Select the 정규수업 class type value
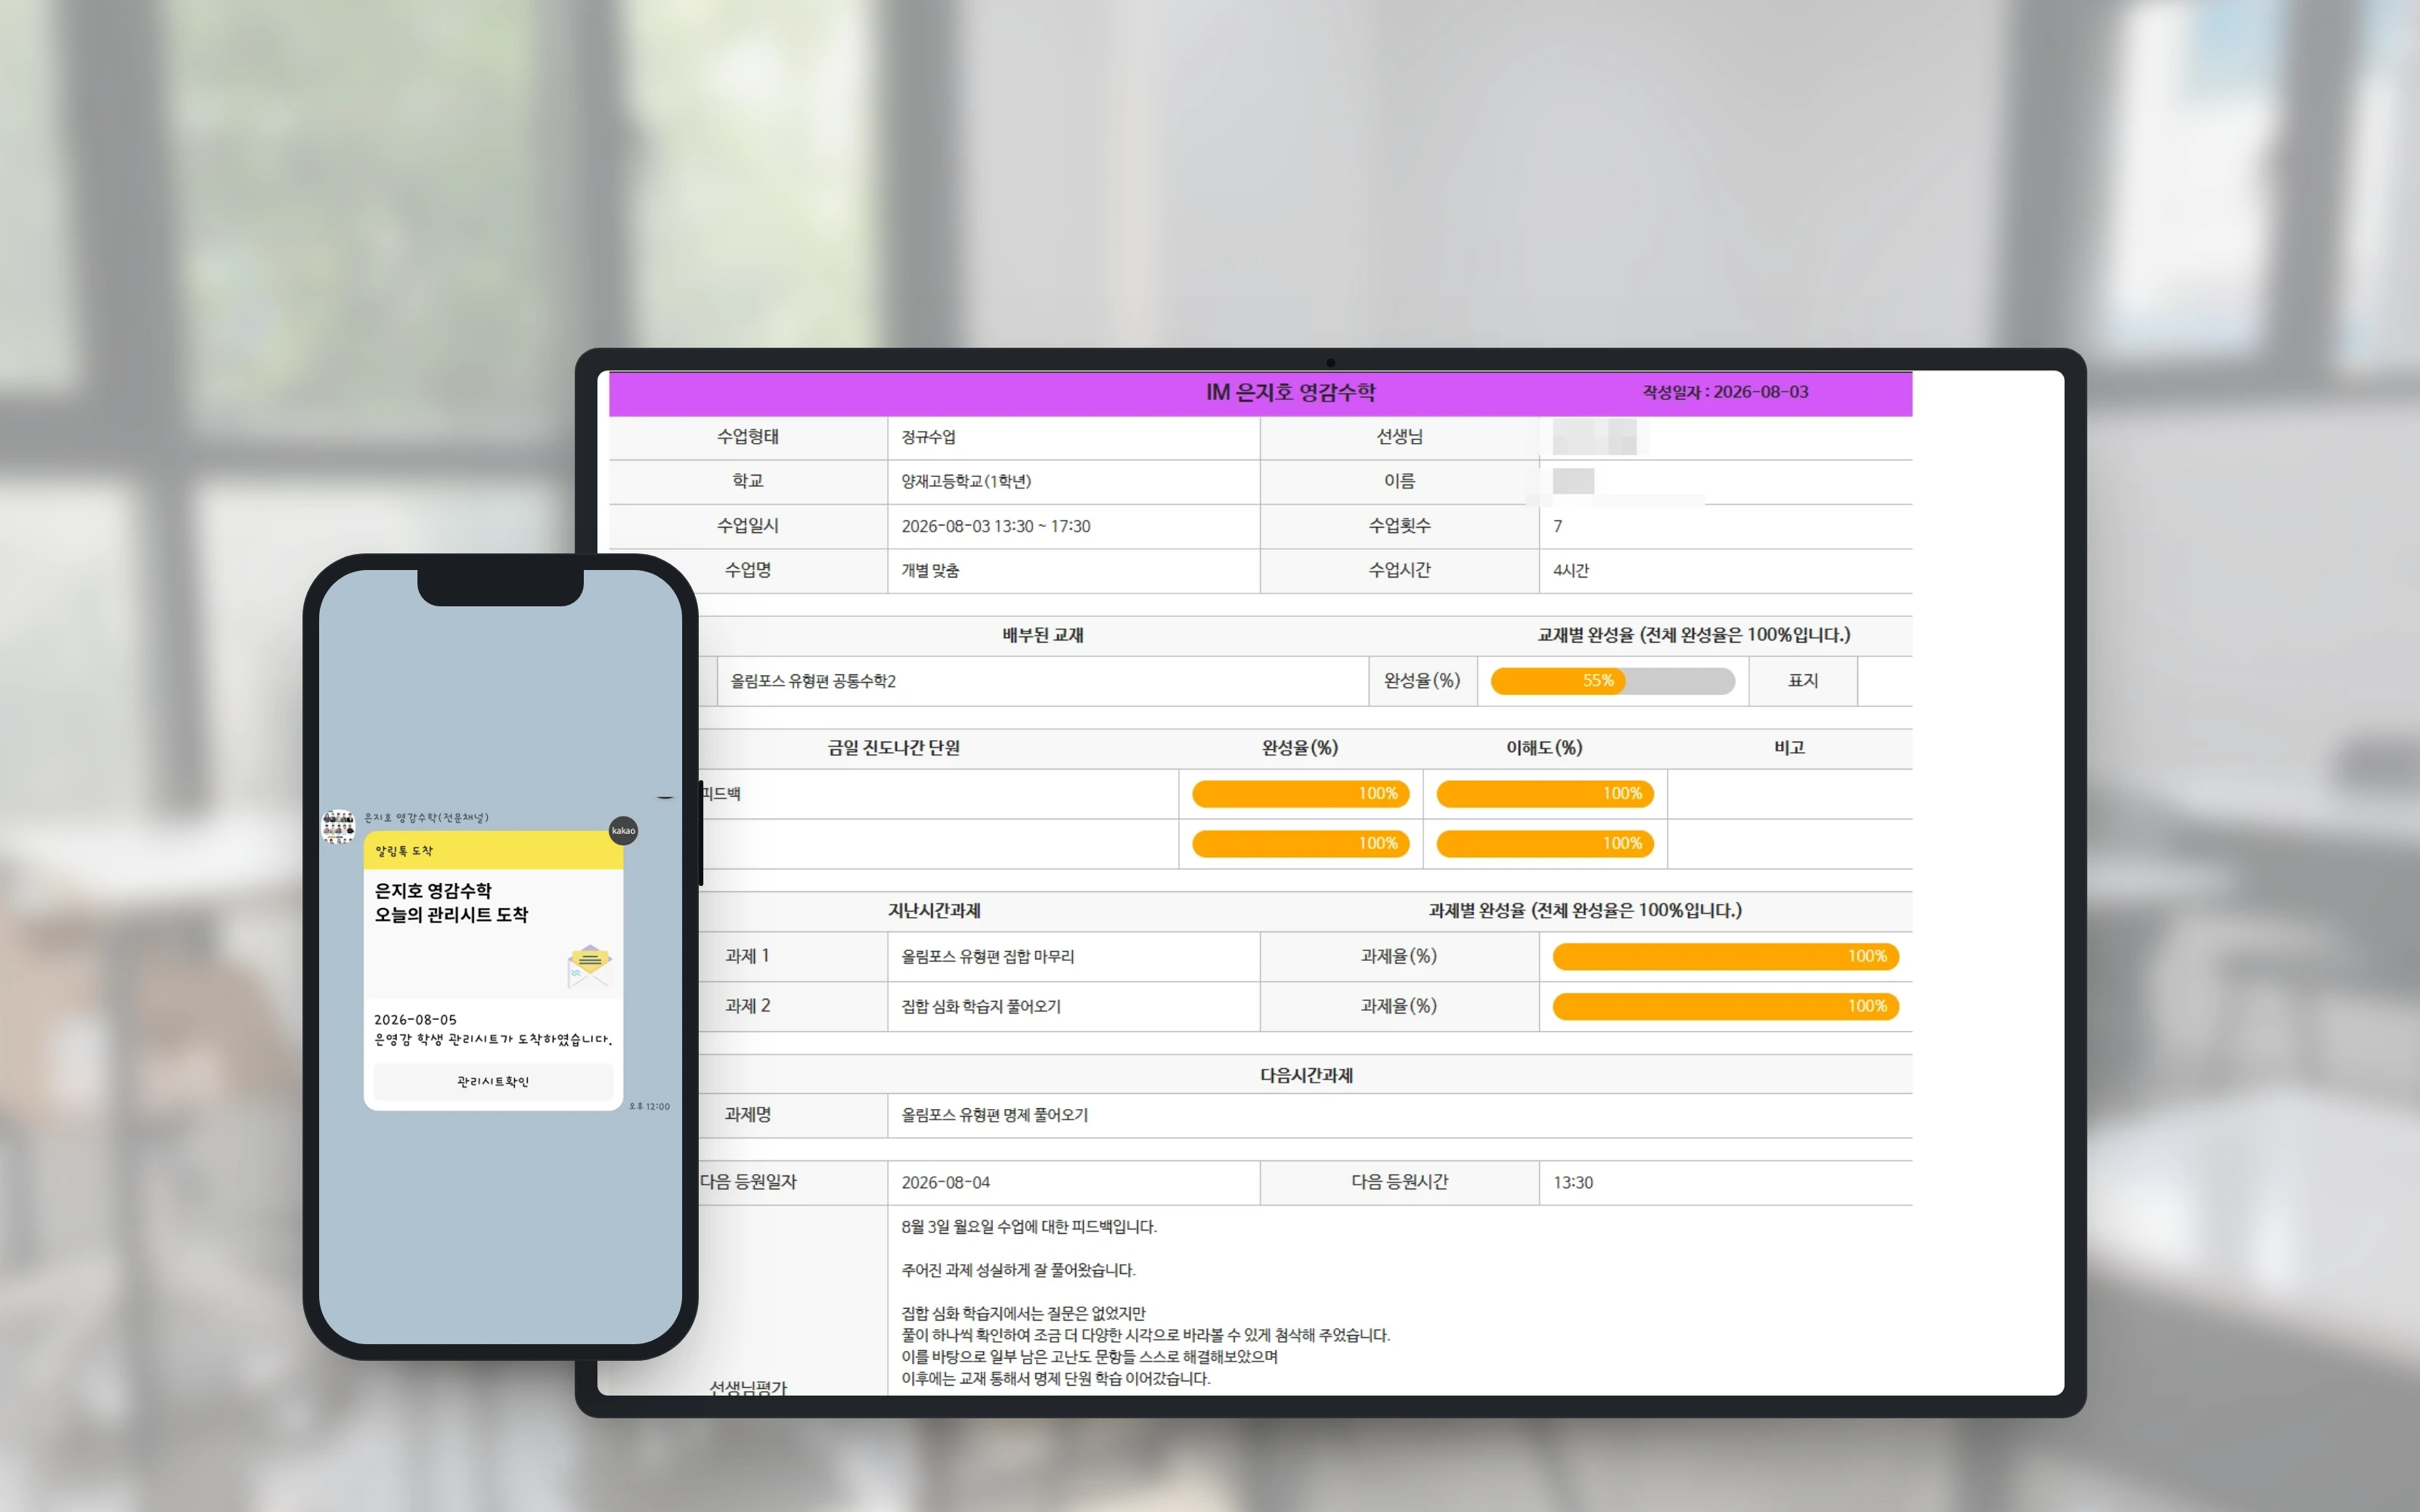Viewport: 2420px width, 1512px height. click(928, 437)
